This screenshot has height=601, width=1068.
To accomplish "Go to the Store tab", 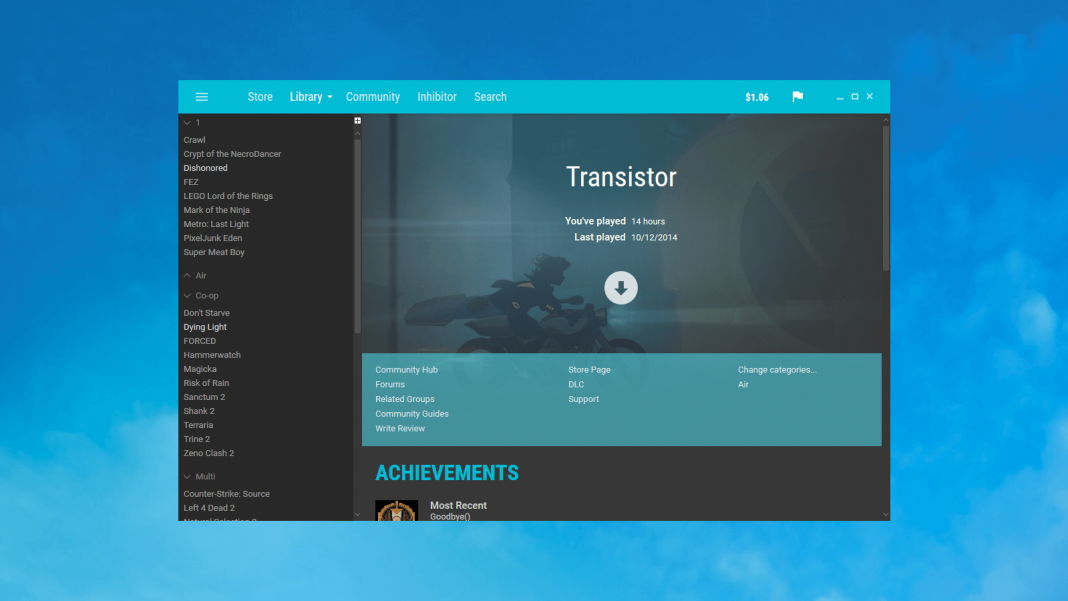I will (x=260, y=97).
